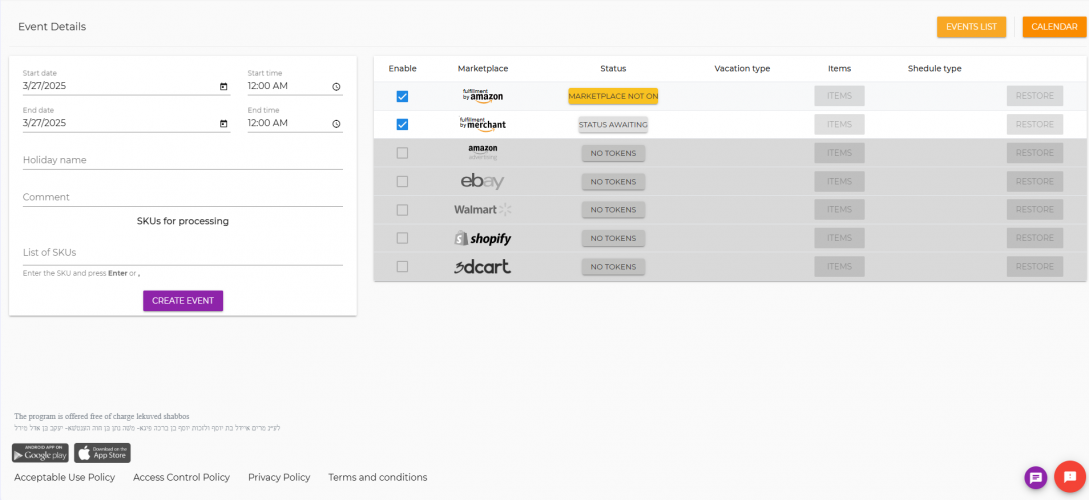The width and height of the screenshot is (1089, 500).
Task: Click the Shopify logo
Action: [x=483, y=238]
